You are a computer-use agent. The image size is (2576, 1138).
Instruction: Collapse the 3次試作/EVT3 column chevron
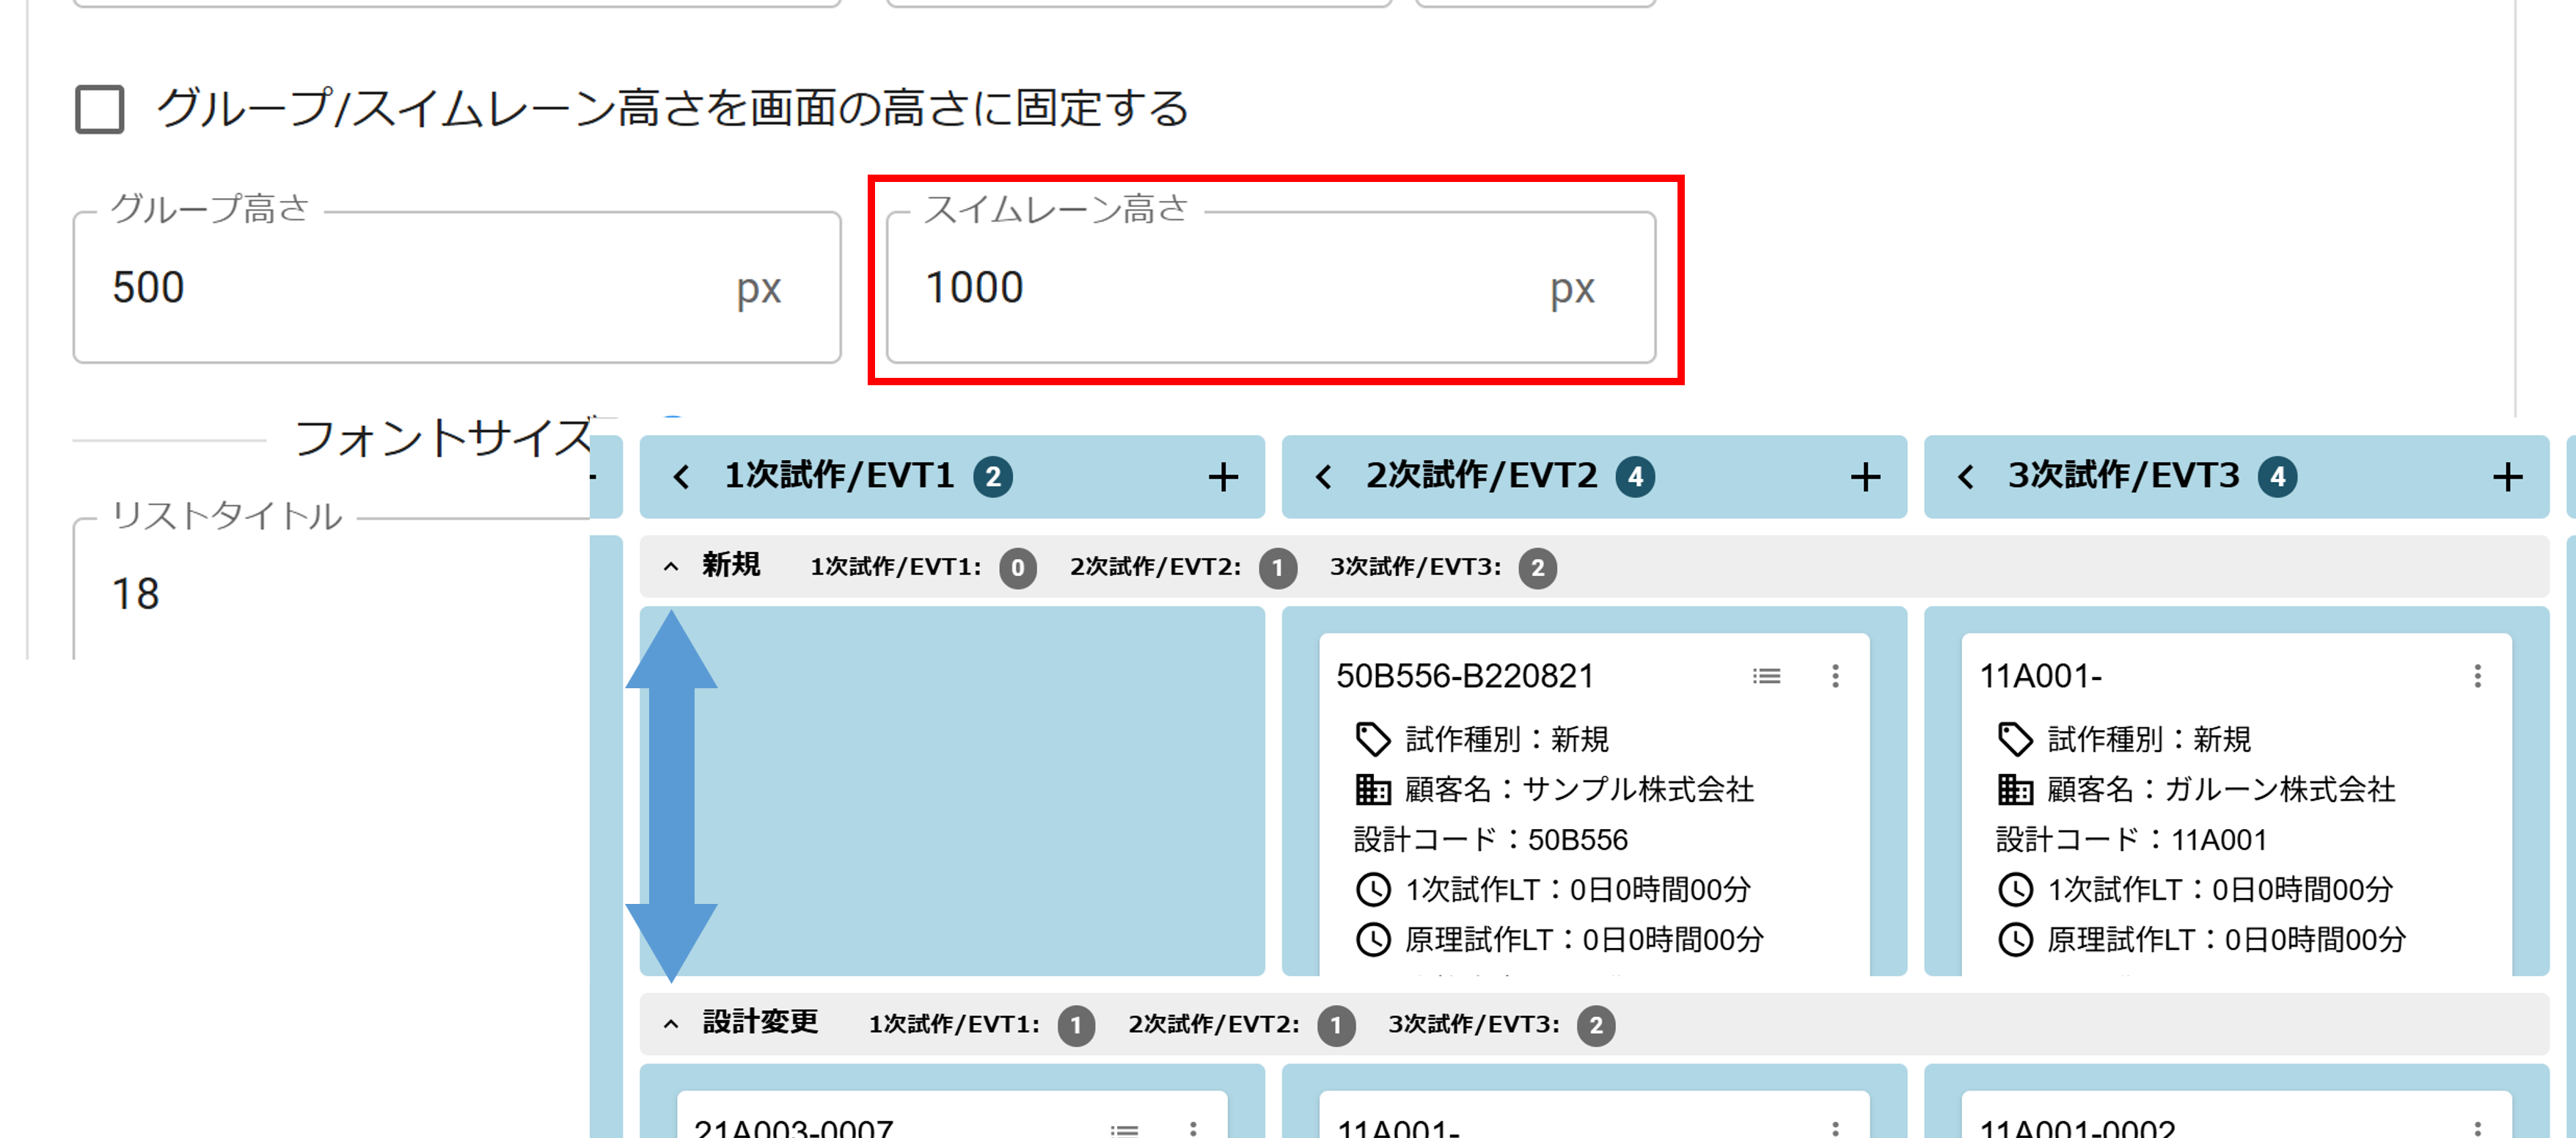pyautogui.click(x=1966, y=477)
